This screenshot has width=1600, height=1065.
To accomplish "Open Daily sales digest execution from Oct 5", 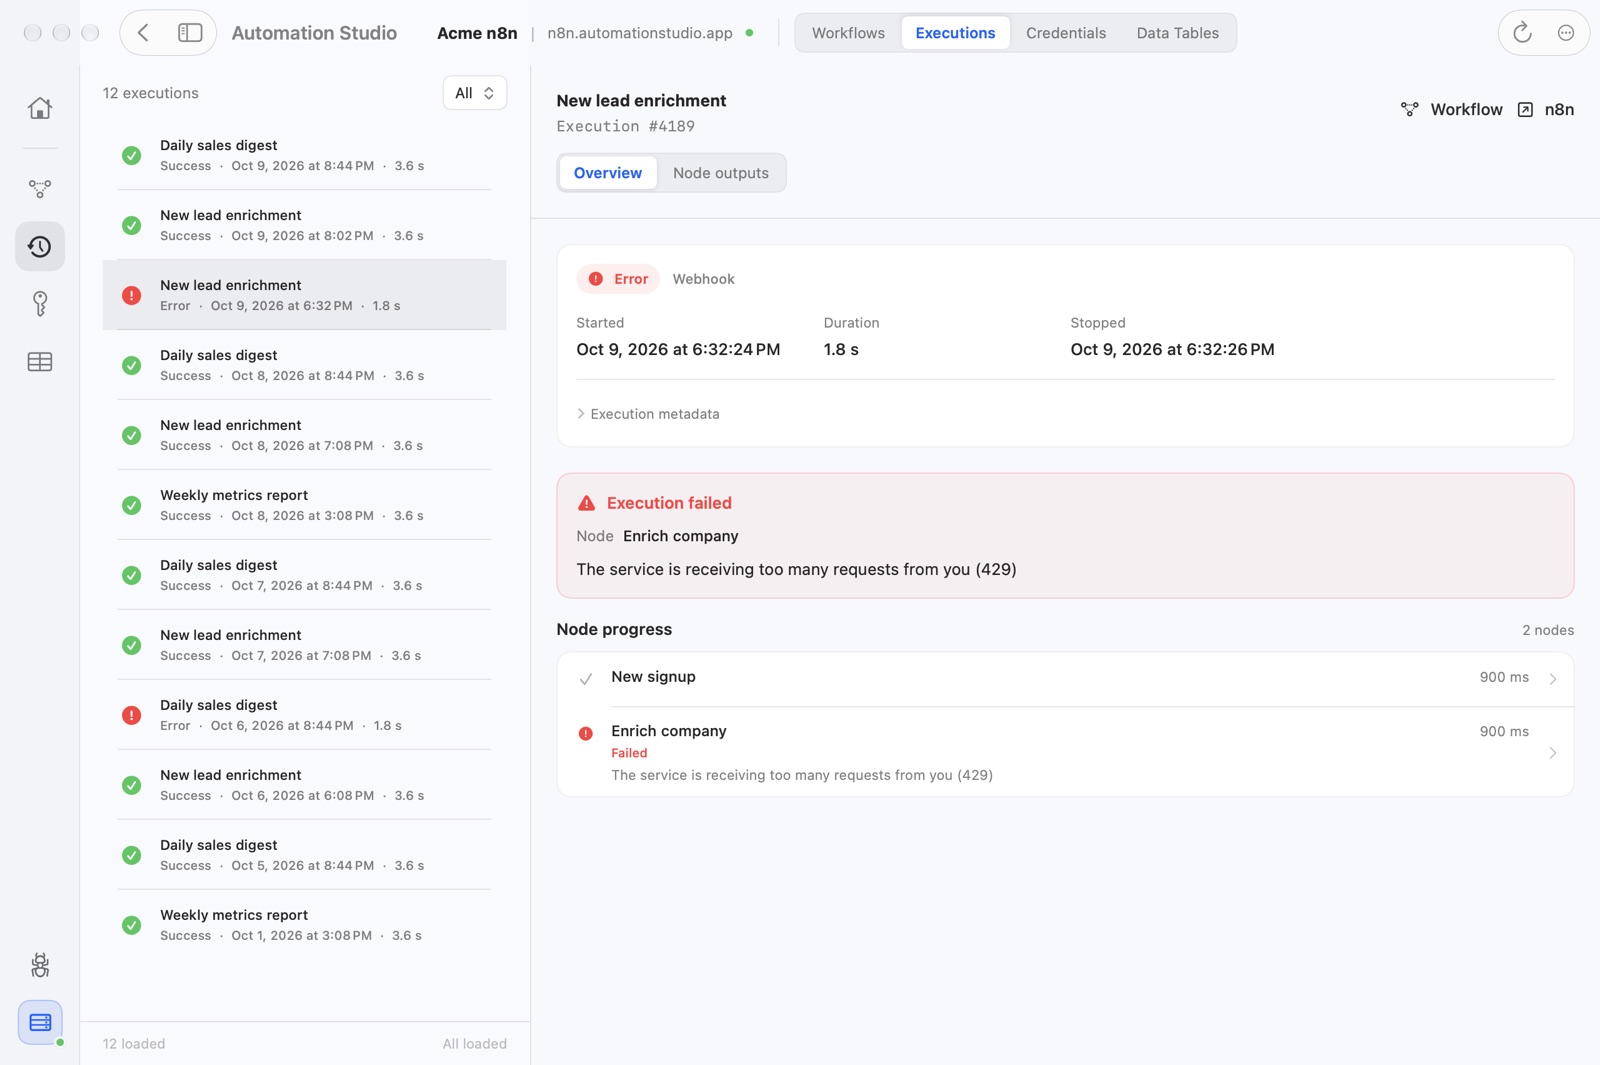I will (304, 855).
